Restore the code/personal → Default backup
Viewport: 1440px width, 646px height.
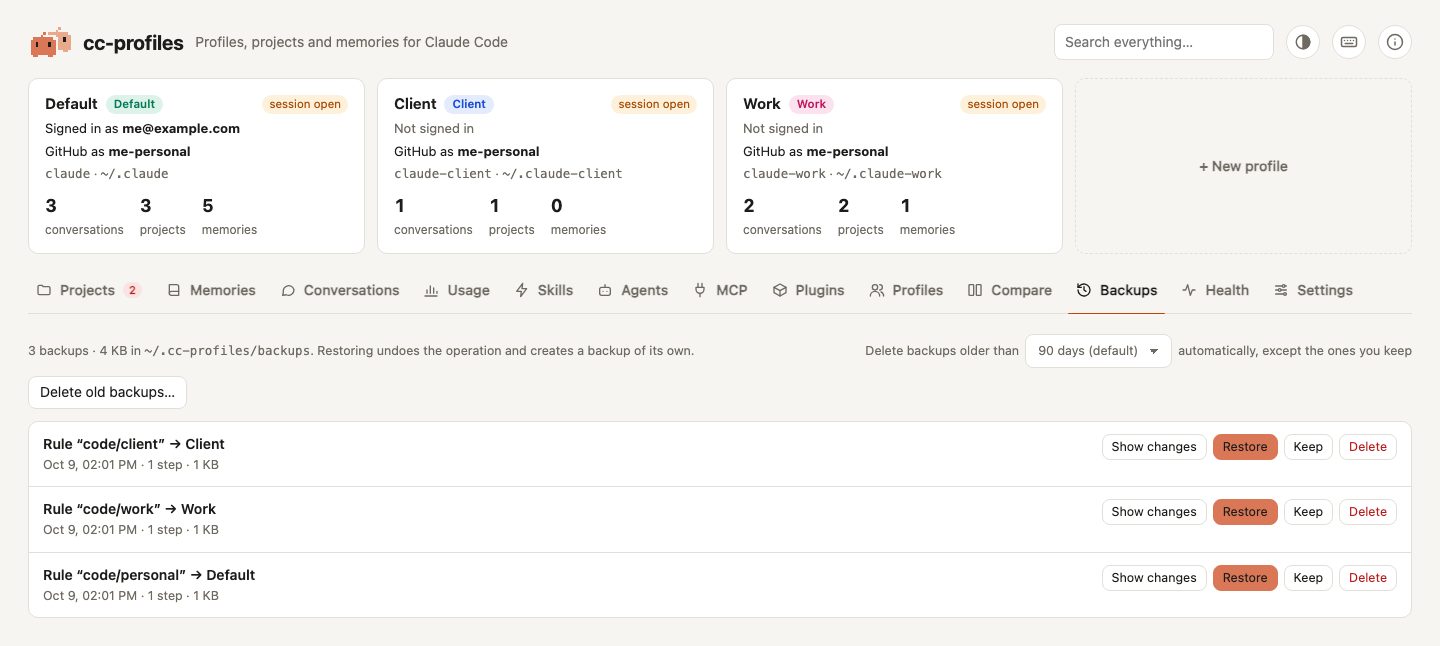tap(1245, 578)
